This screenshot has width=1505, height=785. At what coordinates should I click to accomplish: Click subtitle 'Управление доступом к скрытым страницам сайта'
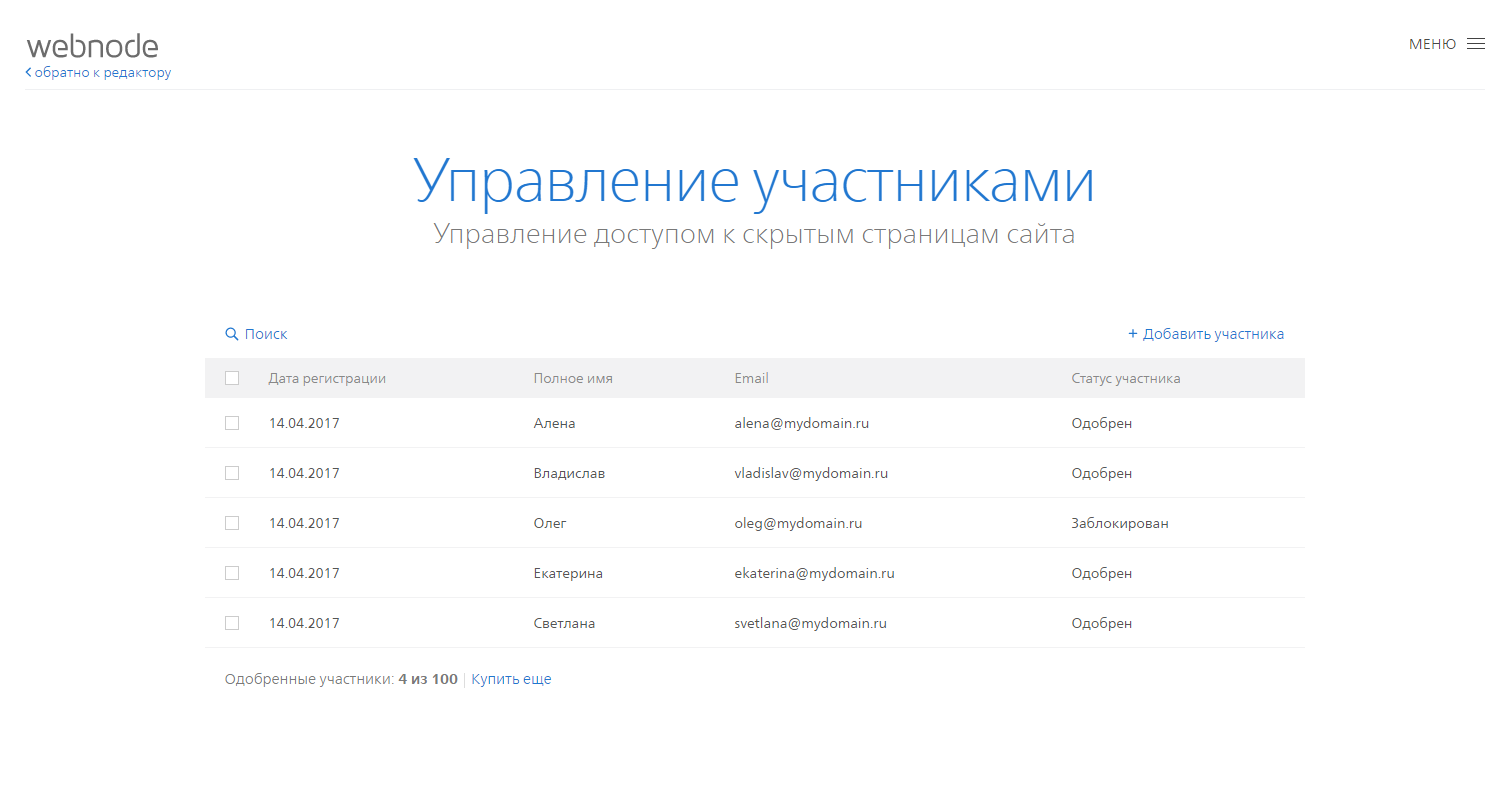pyautogui.click(x=754, y=235)
